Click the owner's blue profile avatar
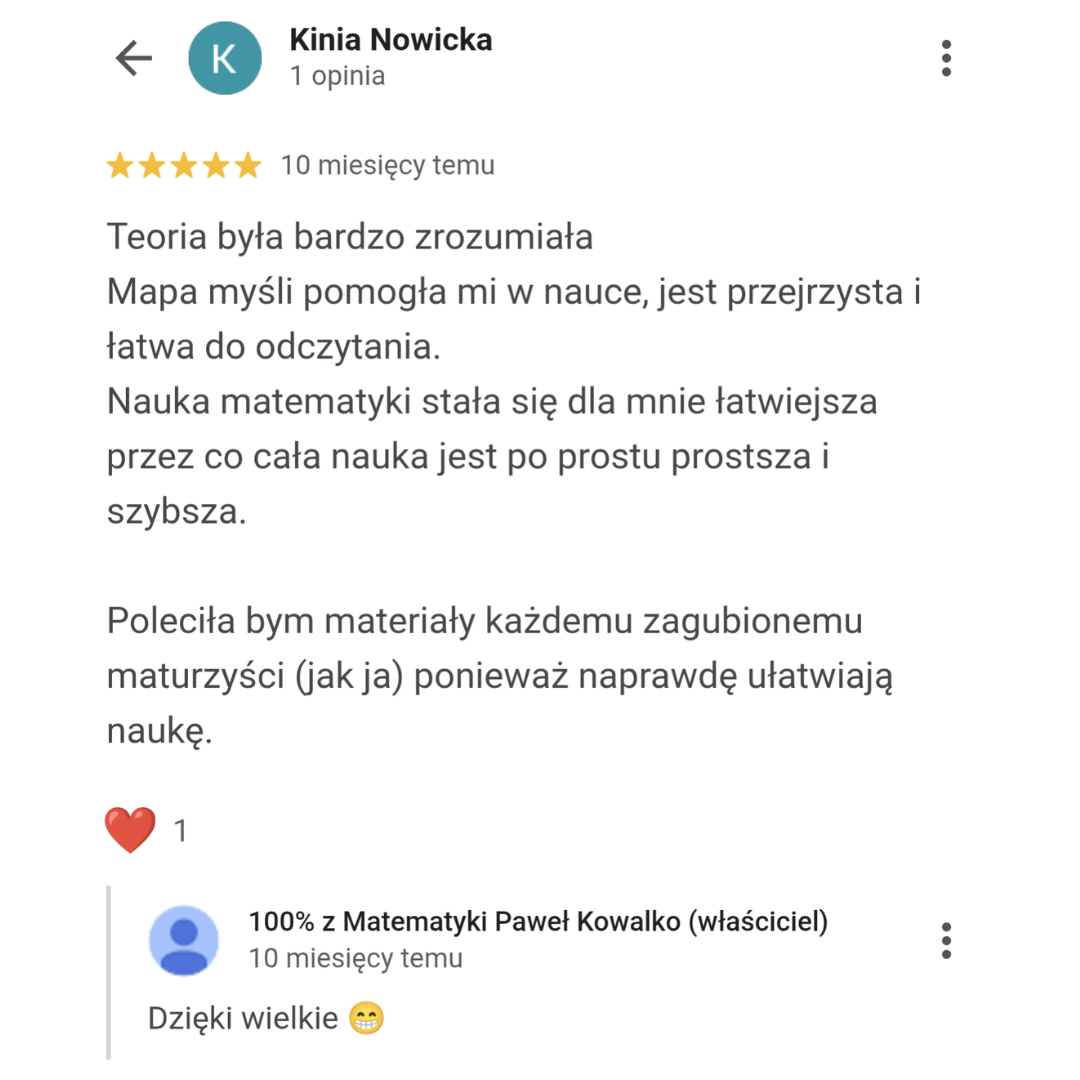Viewport: 1080px width, 1080px height. click(184, 940)
